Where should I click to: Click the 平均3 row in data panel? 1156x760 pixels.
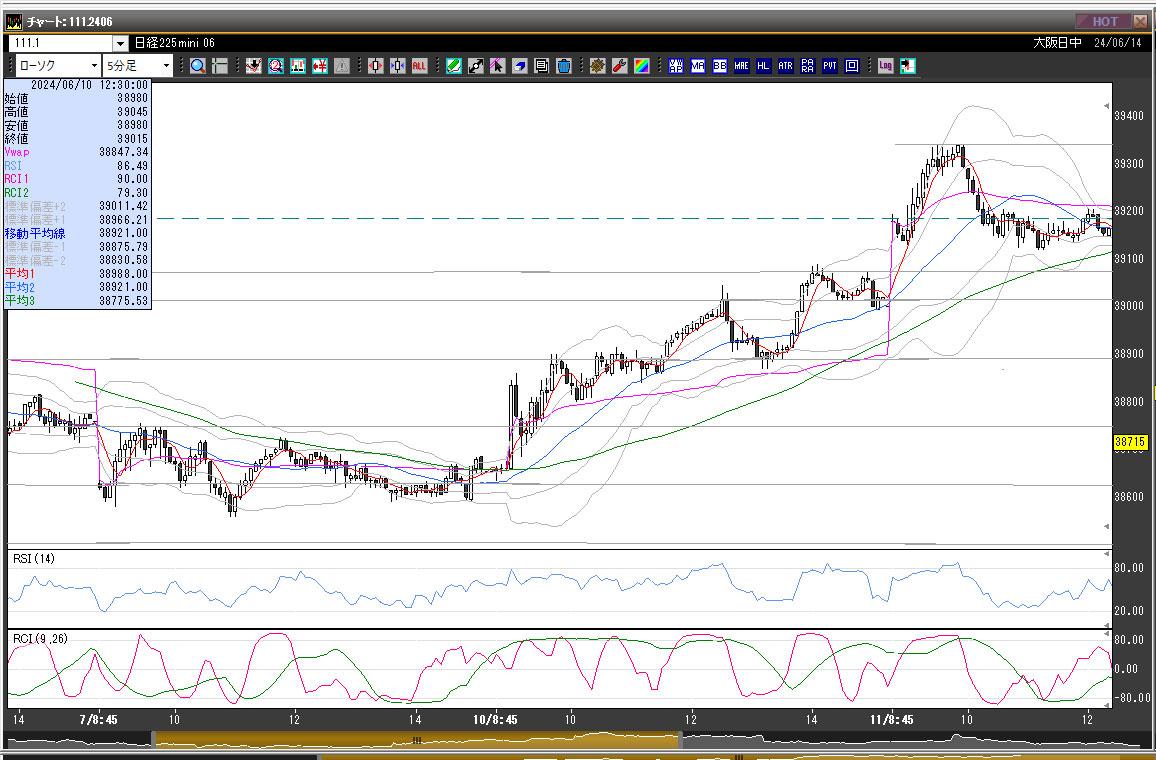tap(77, 301)
